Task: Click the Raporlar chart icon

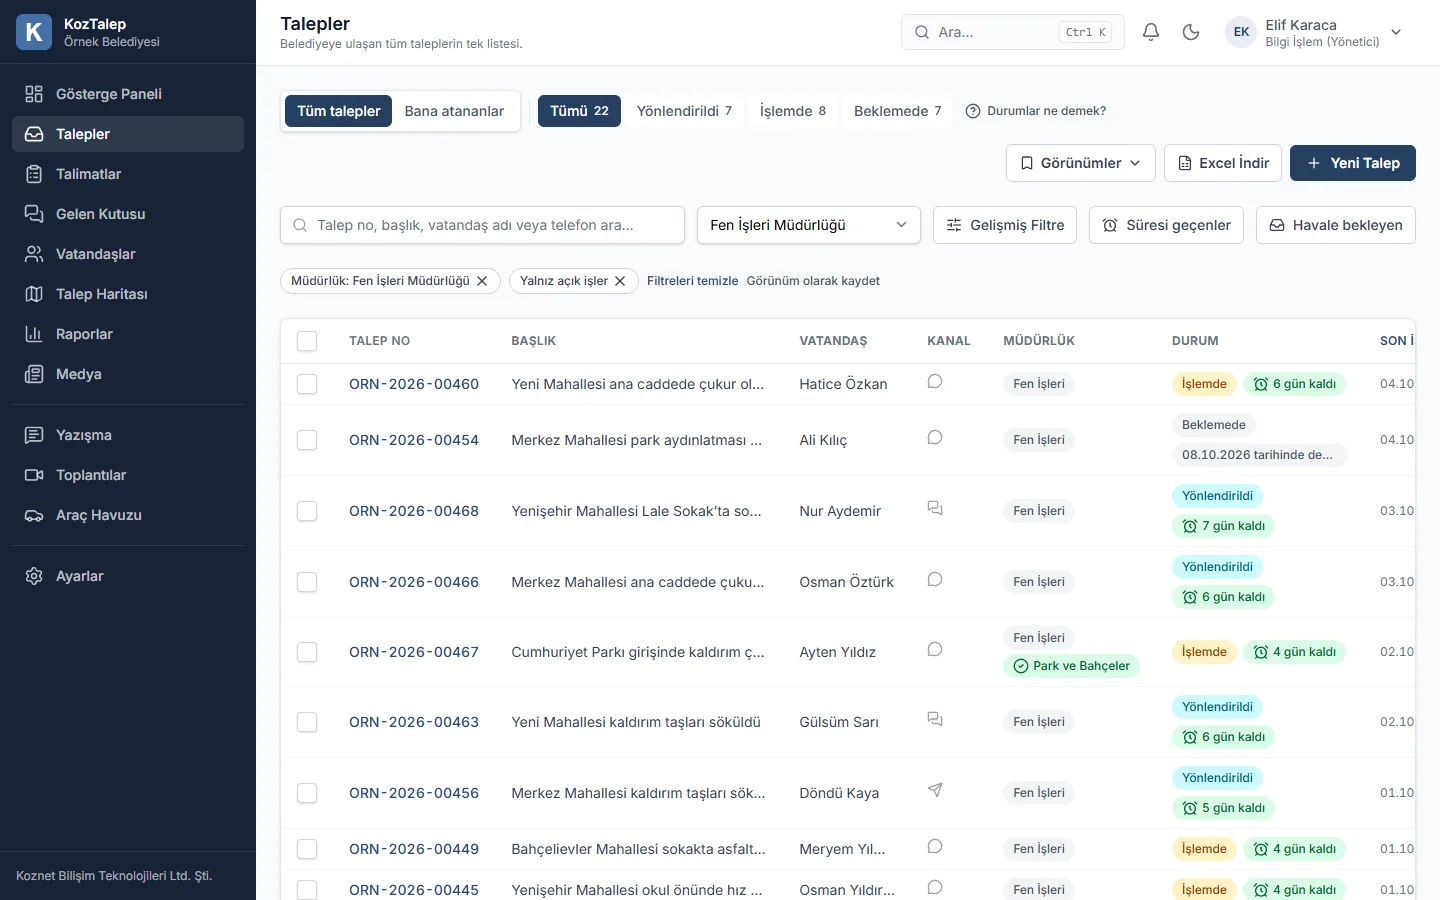Action: click(x=34, y=334)
